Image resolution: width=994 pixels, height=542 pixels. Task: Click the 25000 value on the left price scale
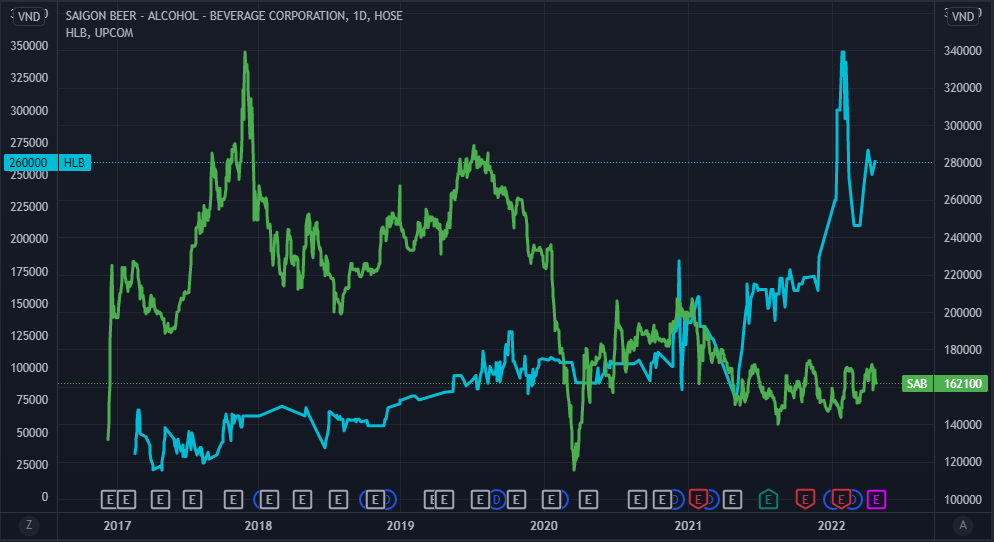coord(32,465)
